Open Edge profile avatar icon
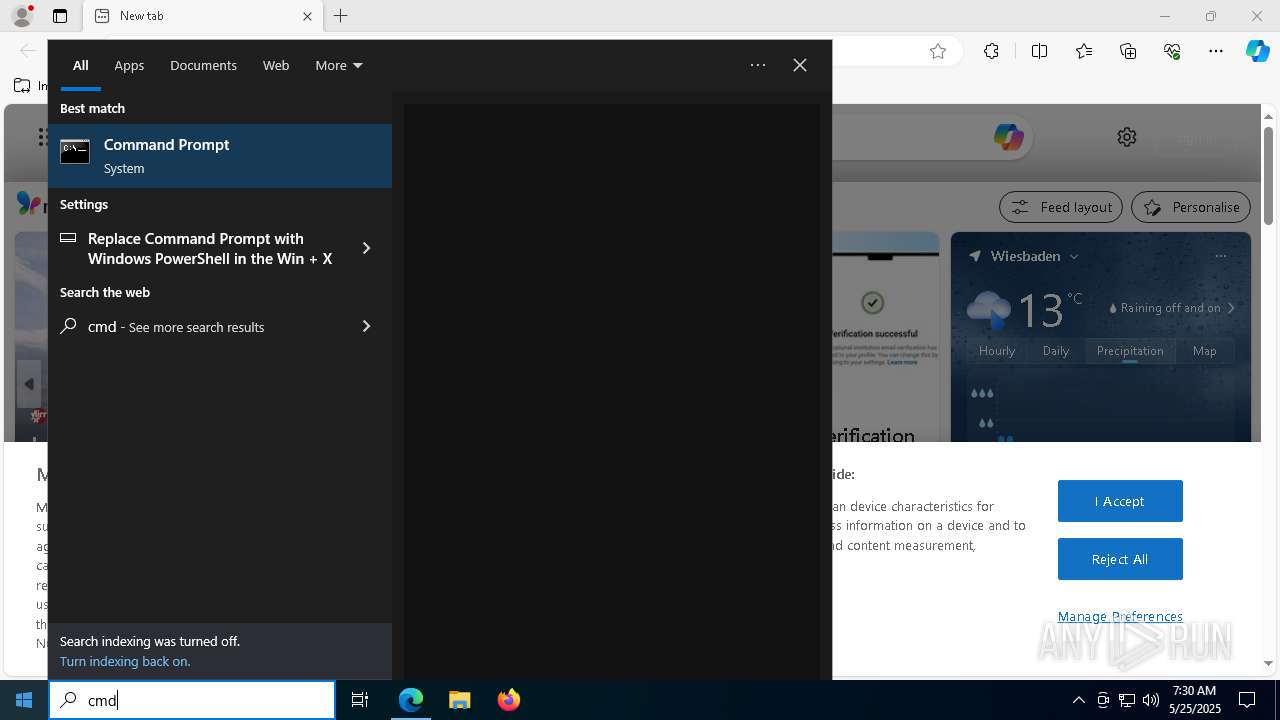 click(22, 16)
